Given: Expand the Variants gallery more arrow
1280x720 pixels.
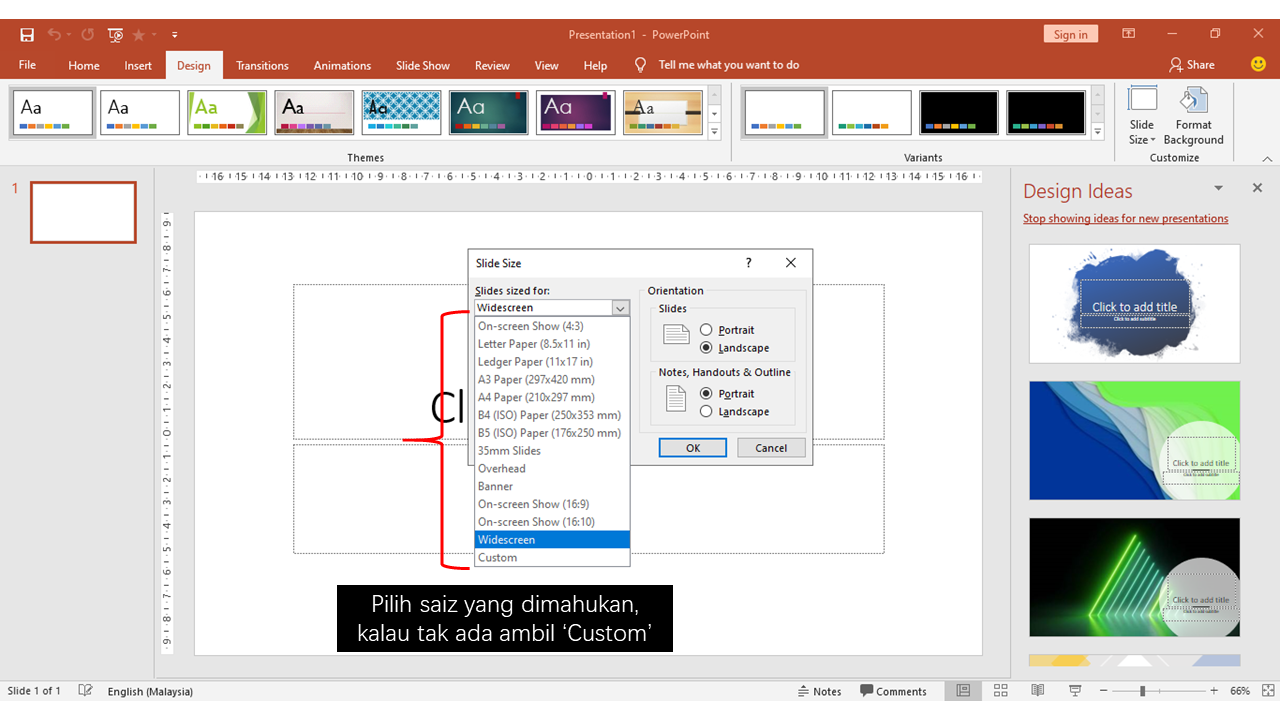Looking at the screenshot, I should coord(1098,132).
